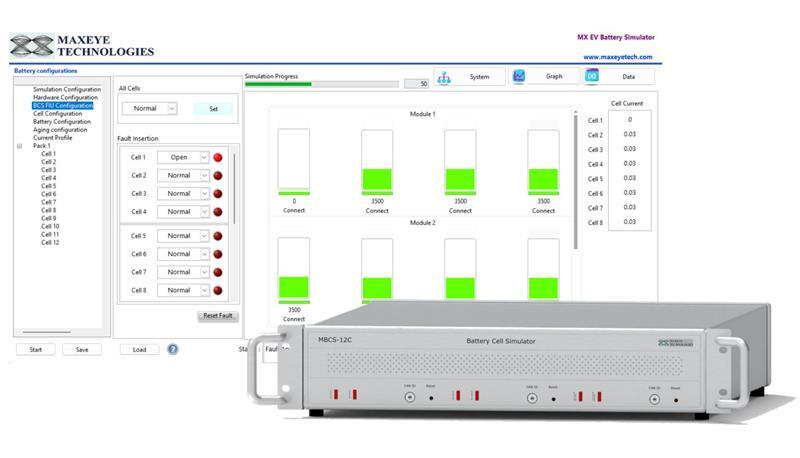
Task: Click the Fault Insertion list scrollbar
Action: click(234, 189)
